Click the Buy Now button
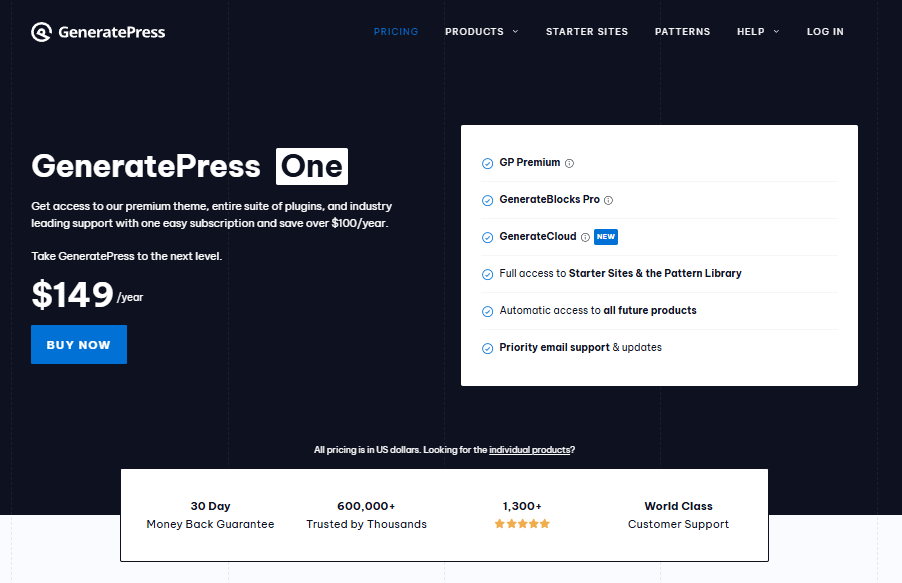 coord(79,344)
